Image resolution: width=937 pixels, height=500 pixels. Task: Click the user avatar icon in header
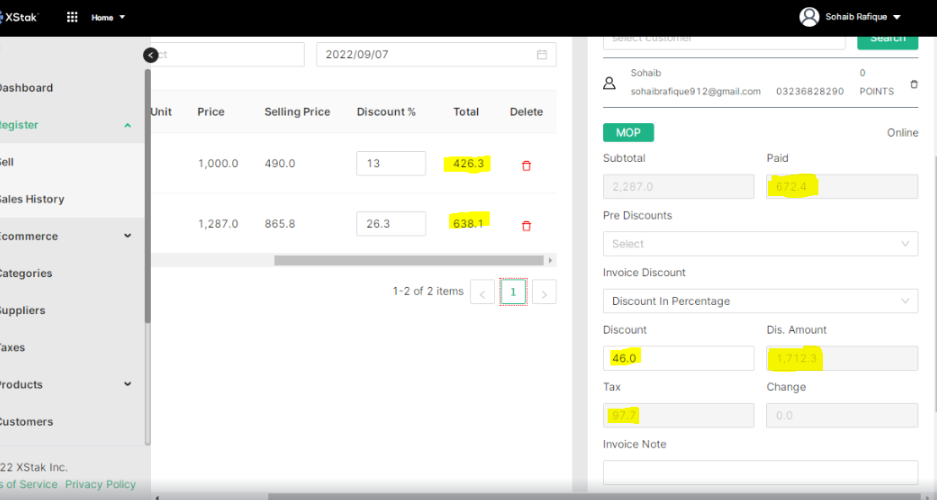809,17
